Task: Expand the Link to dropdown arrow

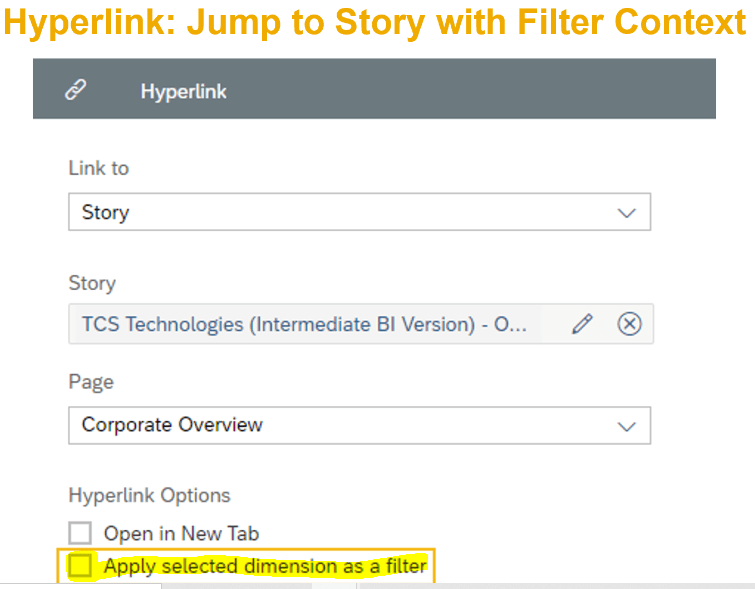Action: click(x=627, y=213)
